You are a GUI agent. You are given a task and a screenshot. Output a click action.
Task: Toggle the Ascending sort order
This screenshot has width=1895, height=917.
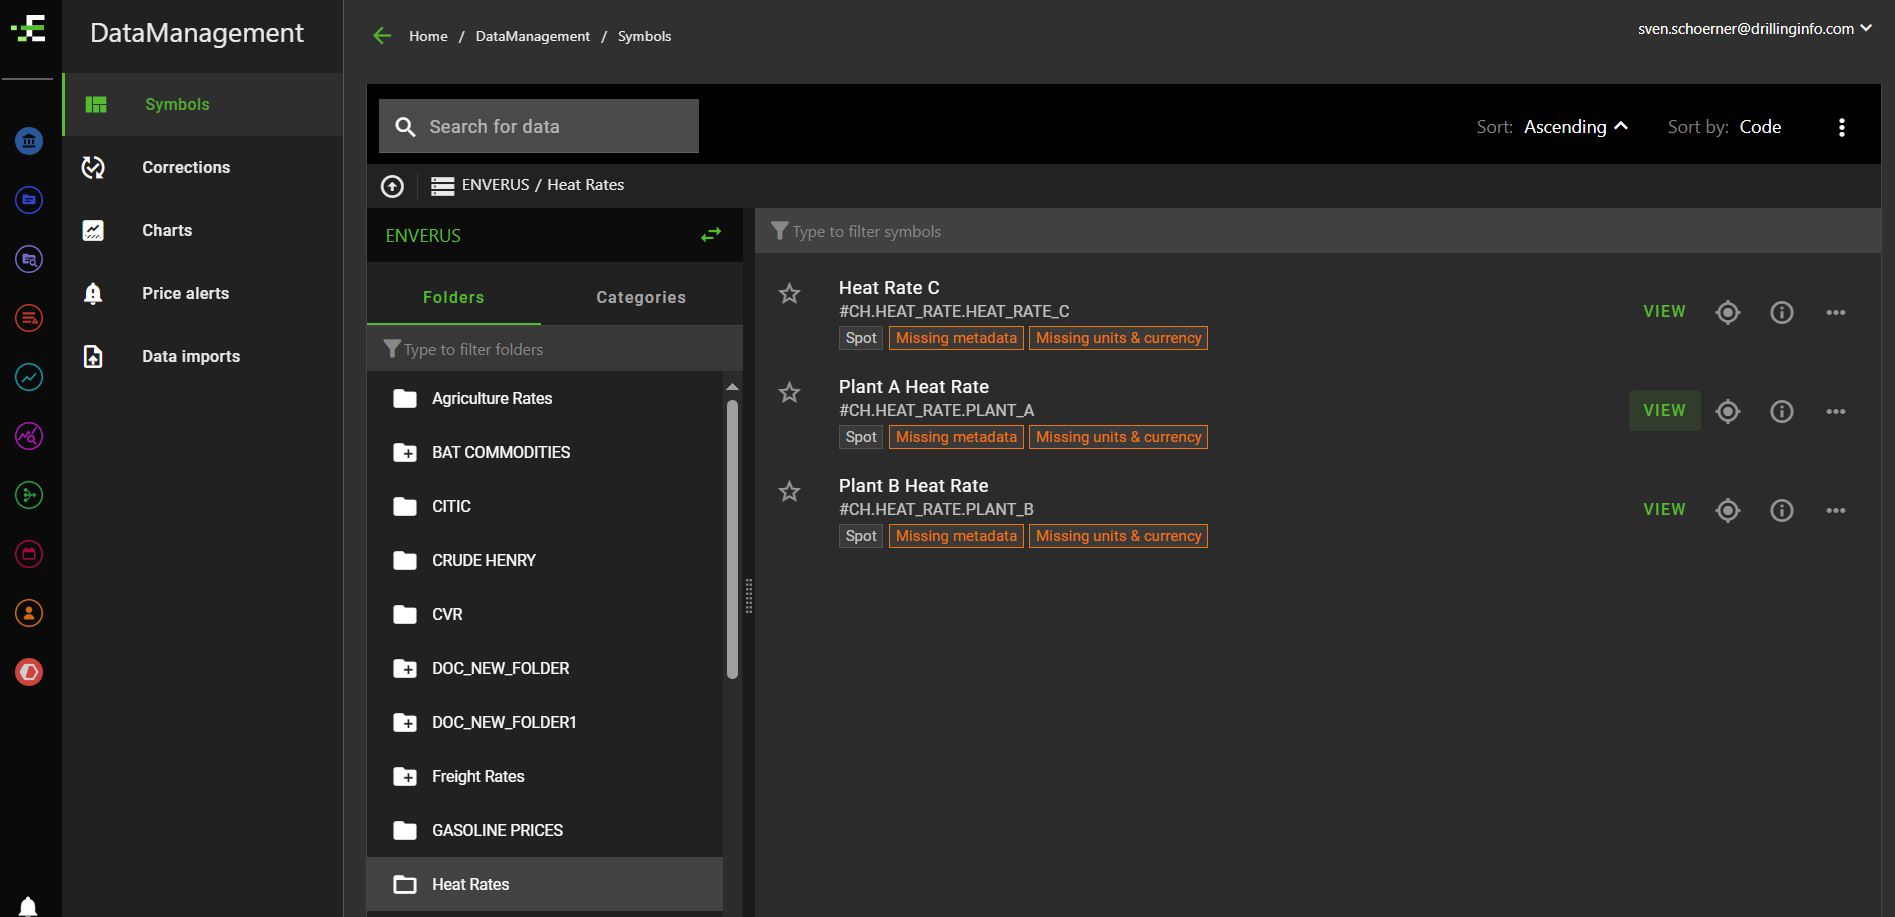pyautogui.click(x=1575, y=127)
